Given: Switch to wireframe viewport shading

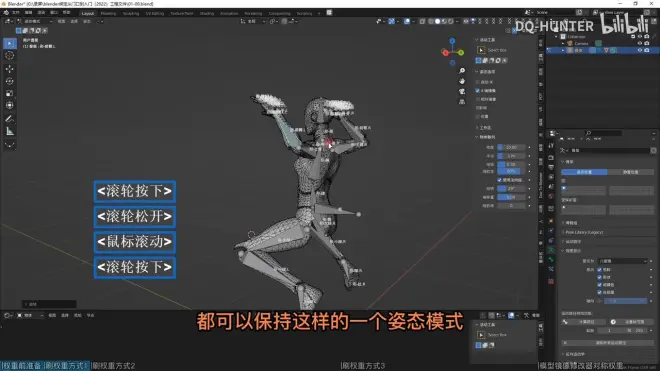Looking at the screenshot, I should point(431,21).
